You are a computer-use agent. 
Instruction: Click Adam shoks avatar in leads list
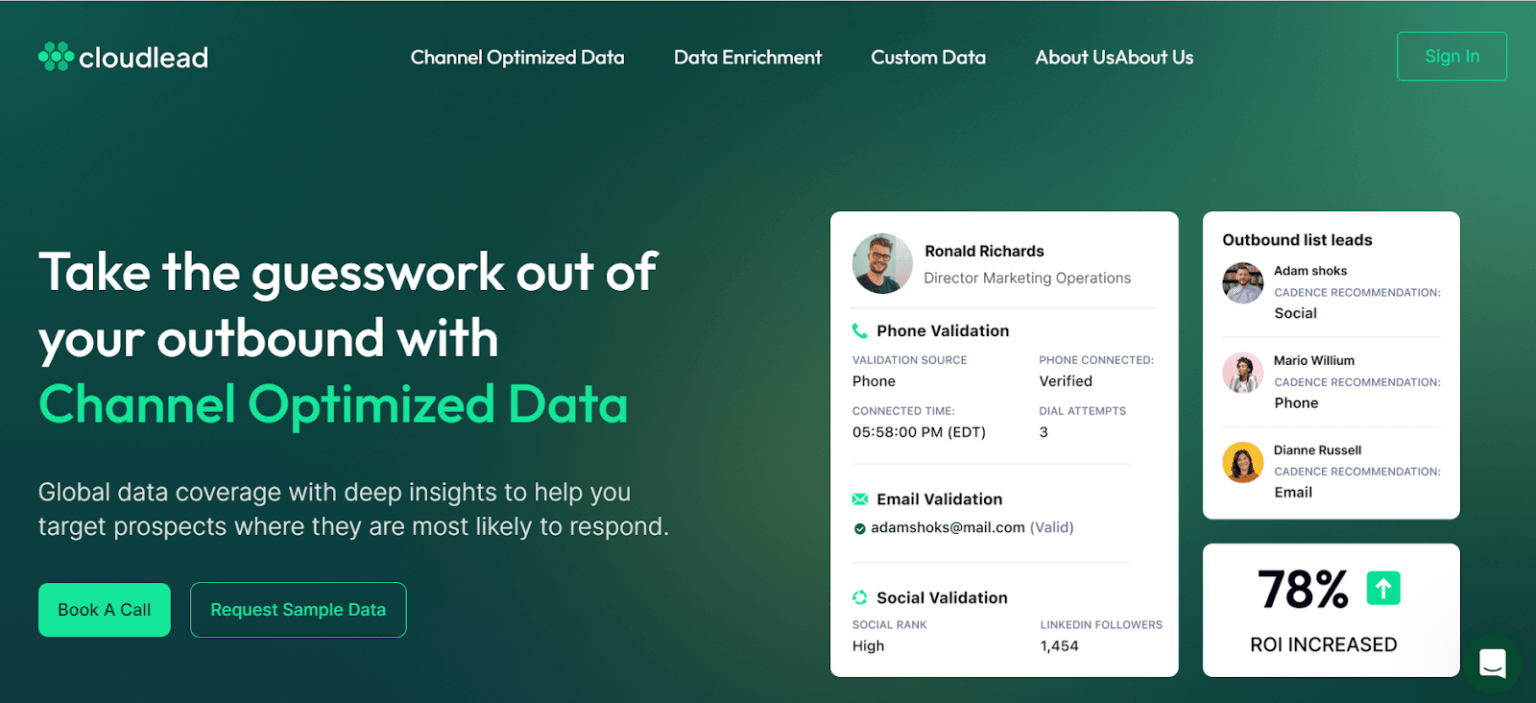pos(1242,283)
